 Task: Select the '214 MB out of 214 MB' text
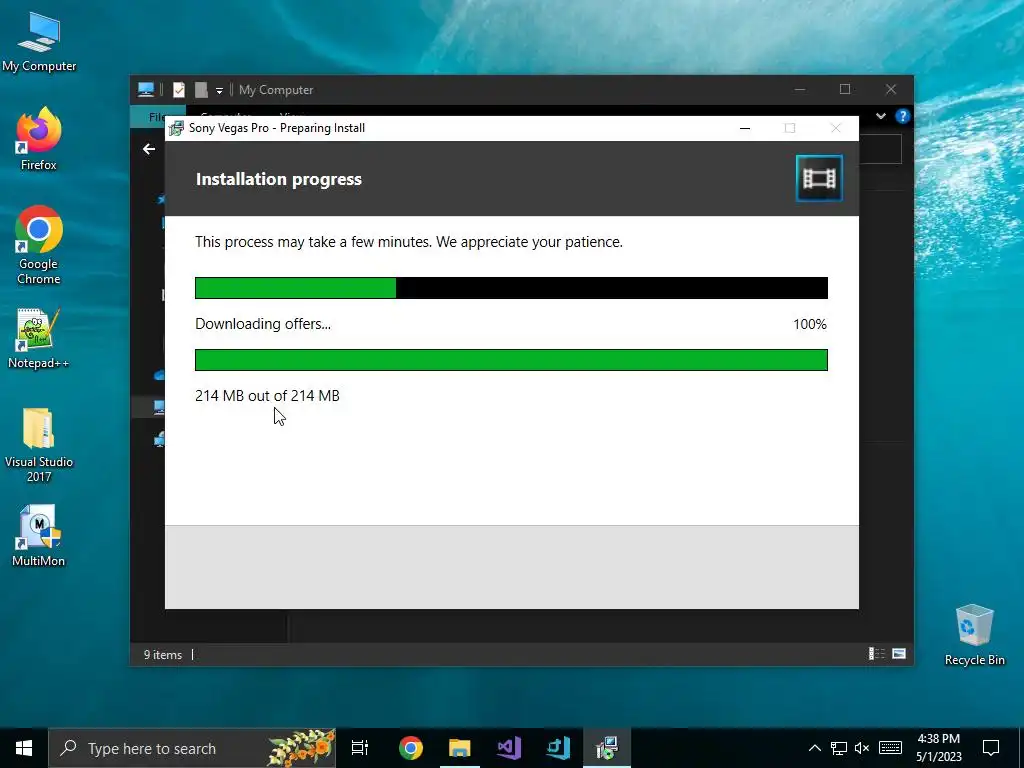point(267,396)
